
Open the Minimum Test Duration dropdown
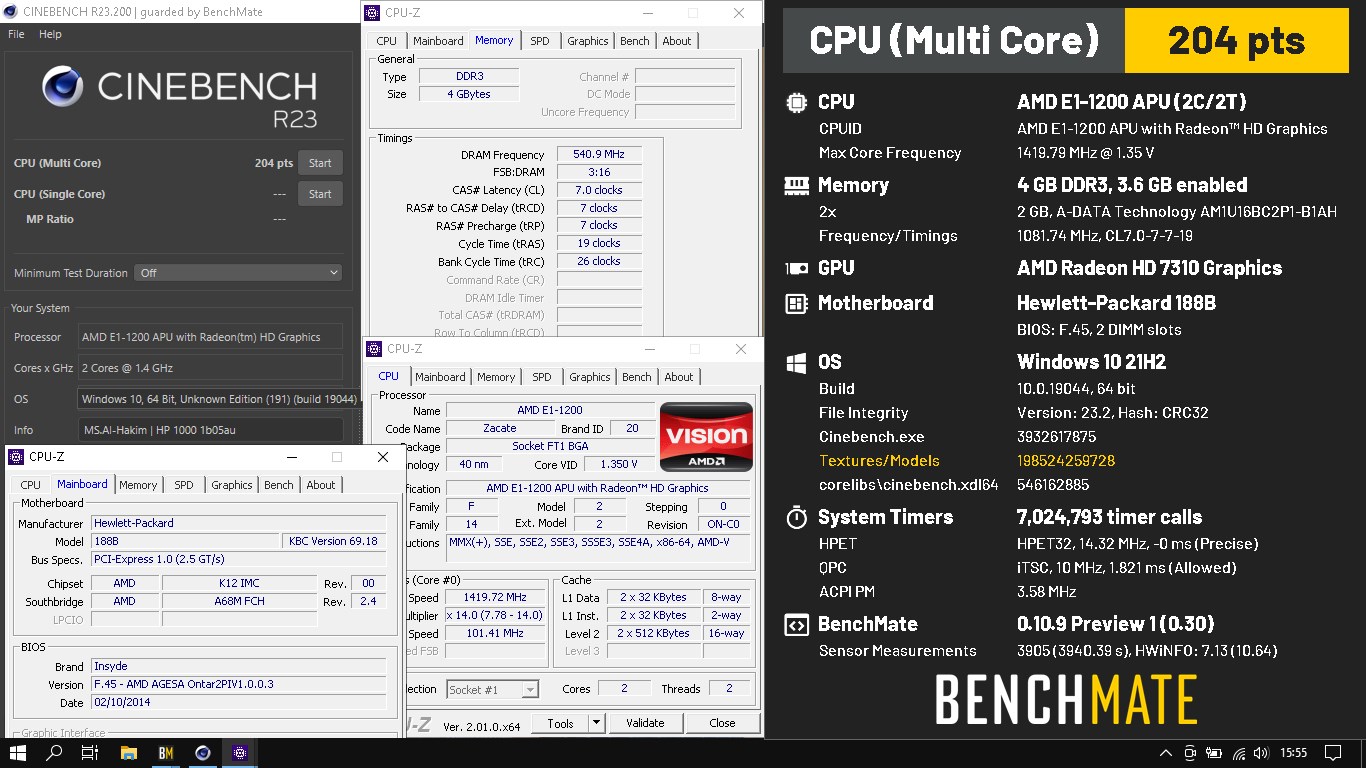[x=239, y=273]
